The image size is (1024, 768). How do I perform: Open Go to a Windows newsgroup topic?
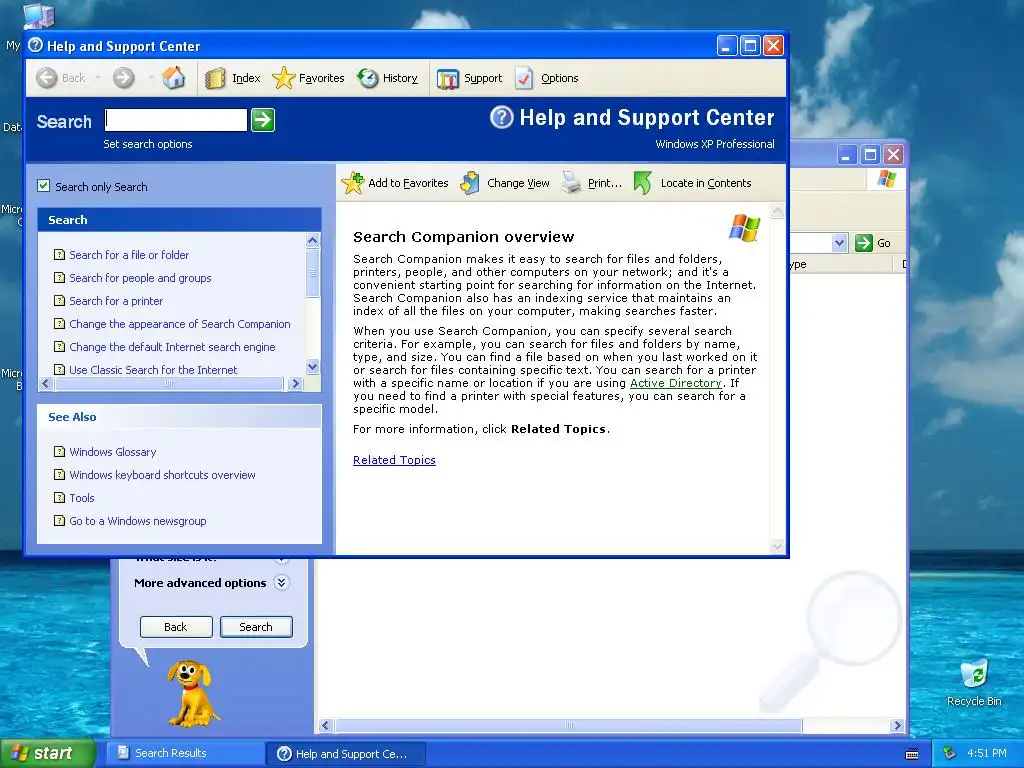pos(138,520)
